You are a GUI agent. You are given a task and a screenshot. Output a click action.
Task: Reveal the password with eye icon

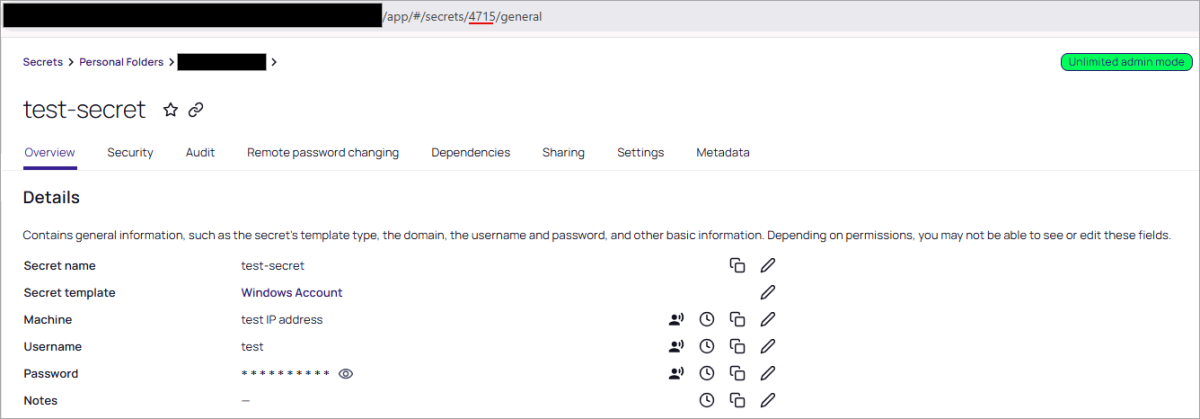(346, 374)
